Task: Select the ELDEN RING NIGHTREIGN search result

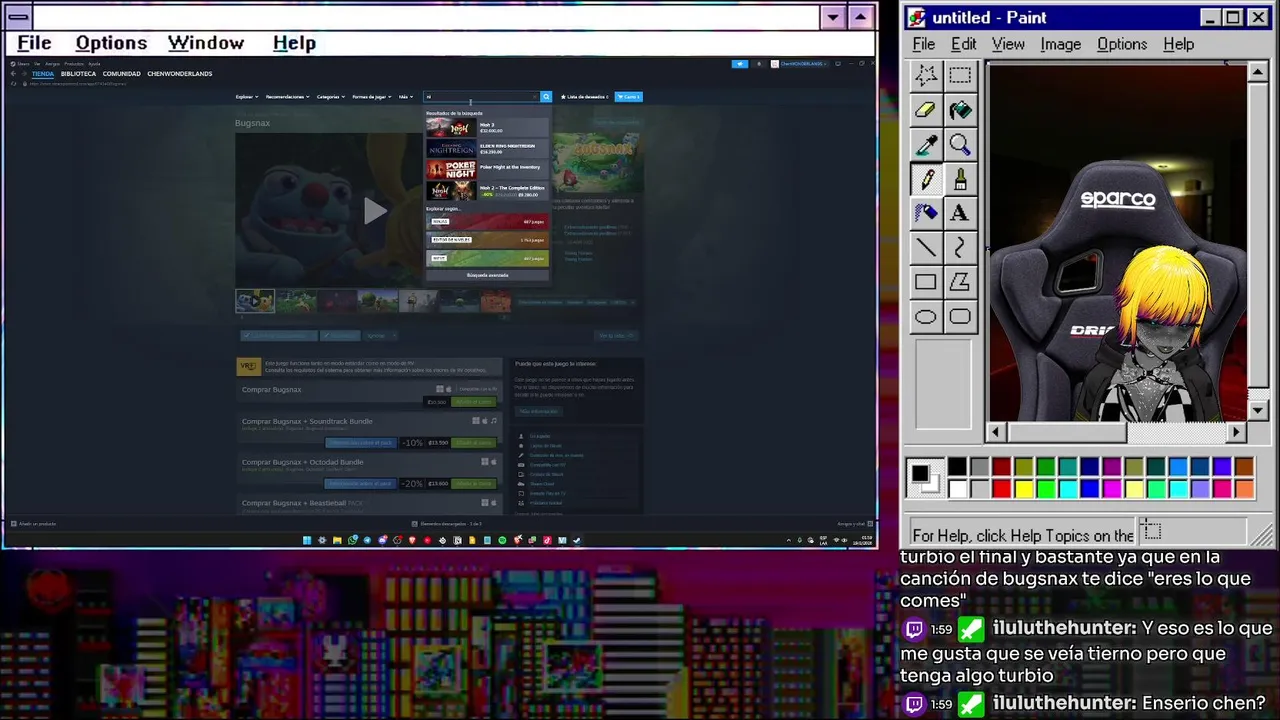Action: pyautogui.click(x=487, y=149)
